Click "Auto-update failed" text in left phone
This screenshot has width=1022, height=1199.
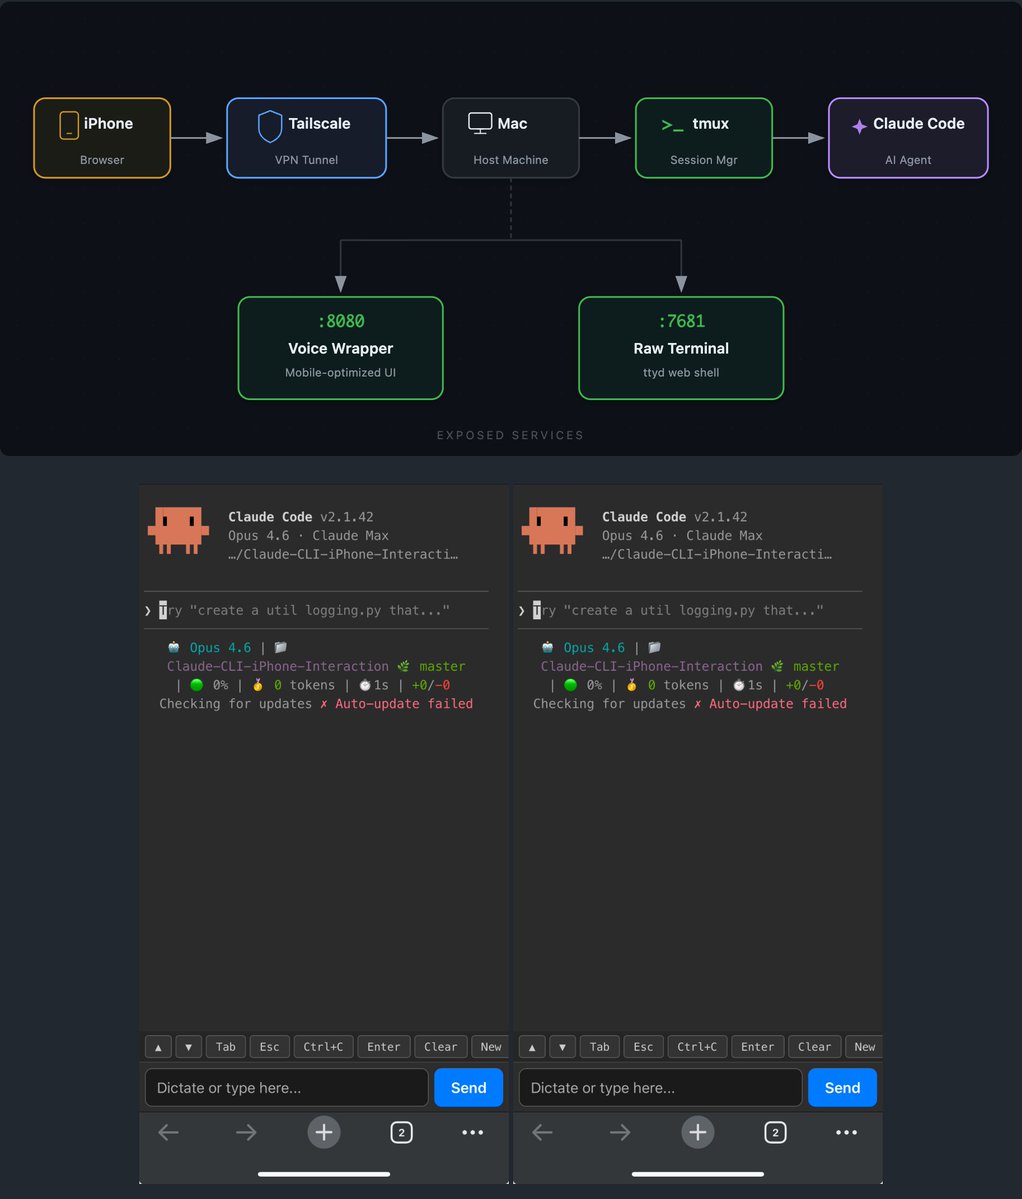(x=404, y=703)
